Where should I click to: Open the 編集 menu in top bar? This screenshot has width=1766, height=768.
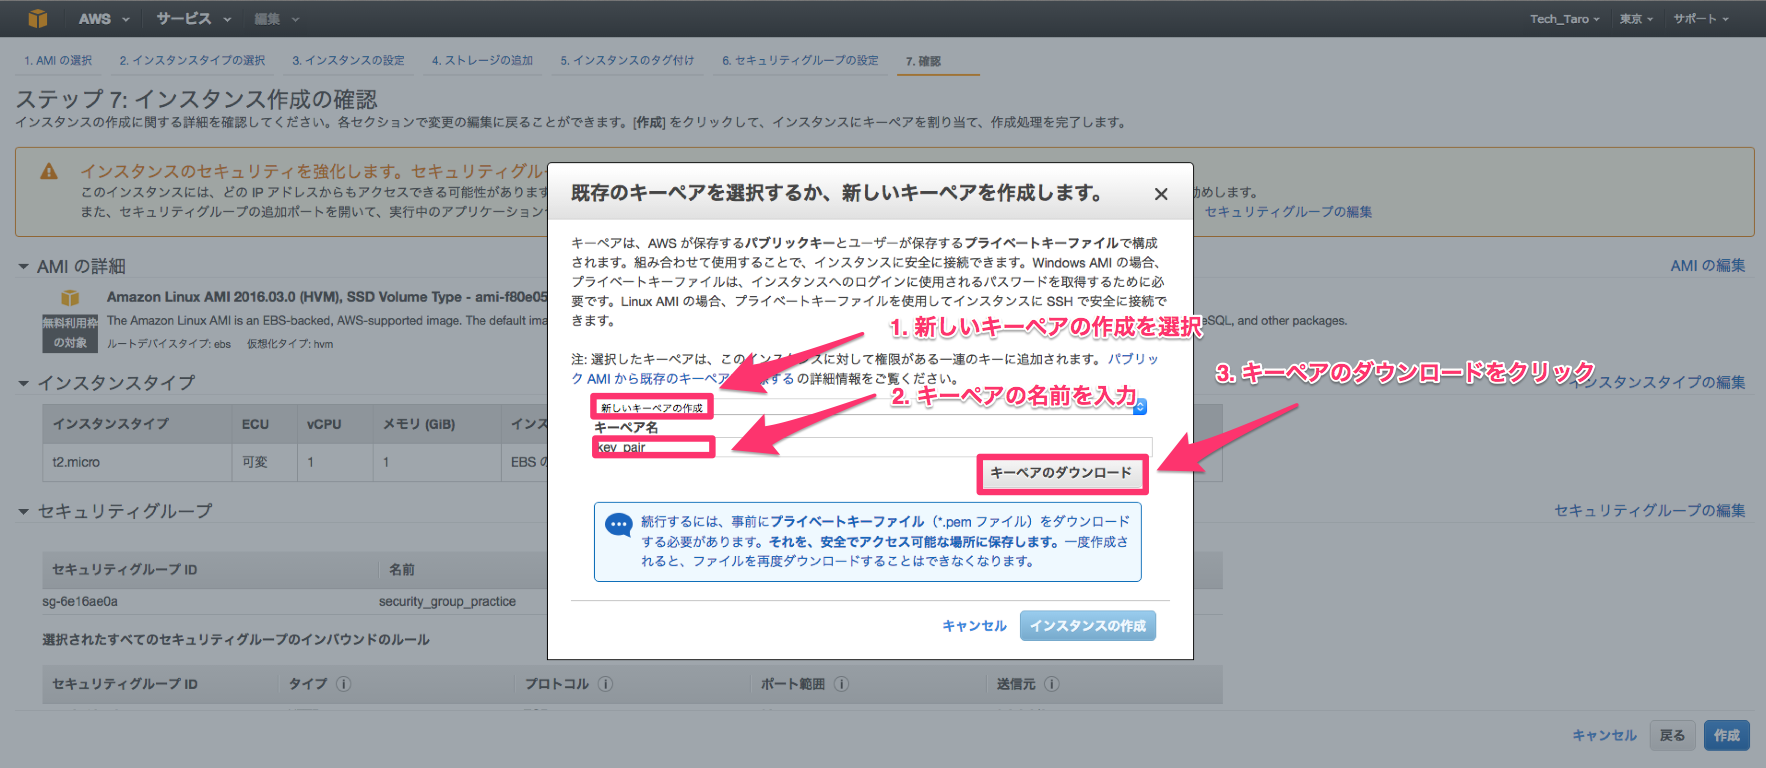coord(277,19)
